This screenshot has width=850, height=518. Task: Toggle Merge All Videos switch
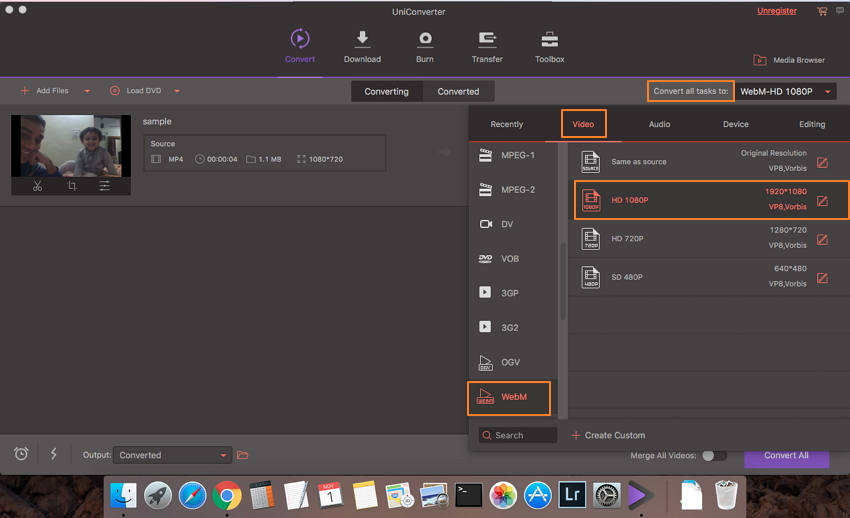(x=714, y=456)
